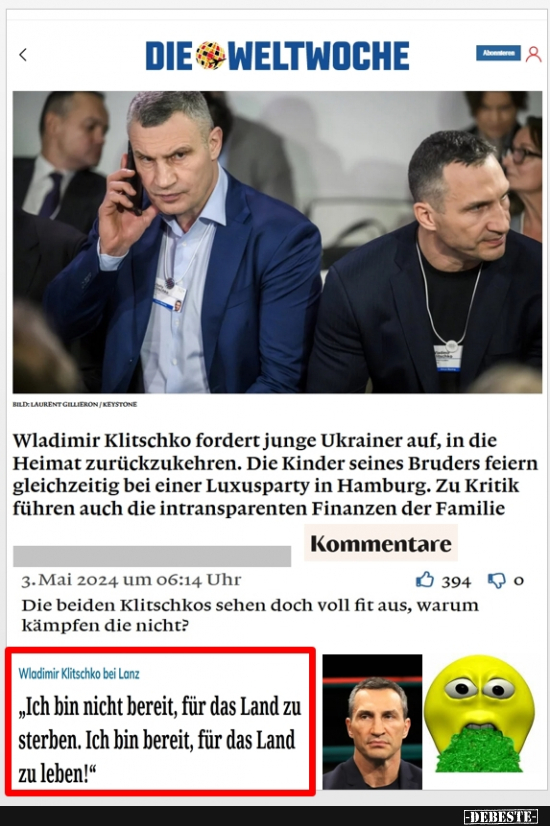Click the Abonnieren subscribe button
Screen dimensions: 550x826
coord(498,53)
